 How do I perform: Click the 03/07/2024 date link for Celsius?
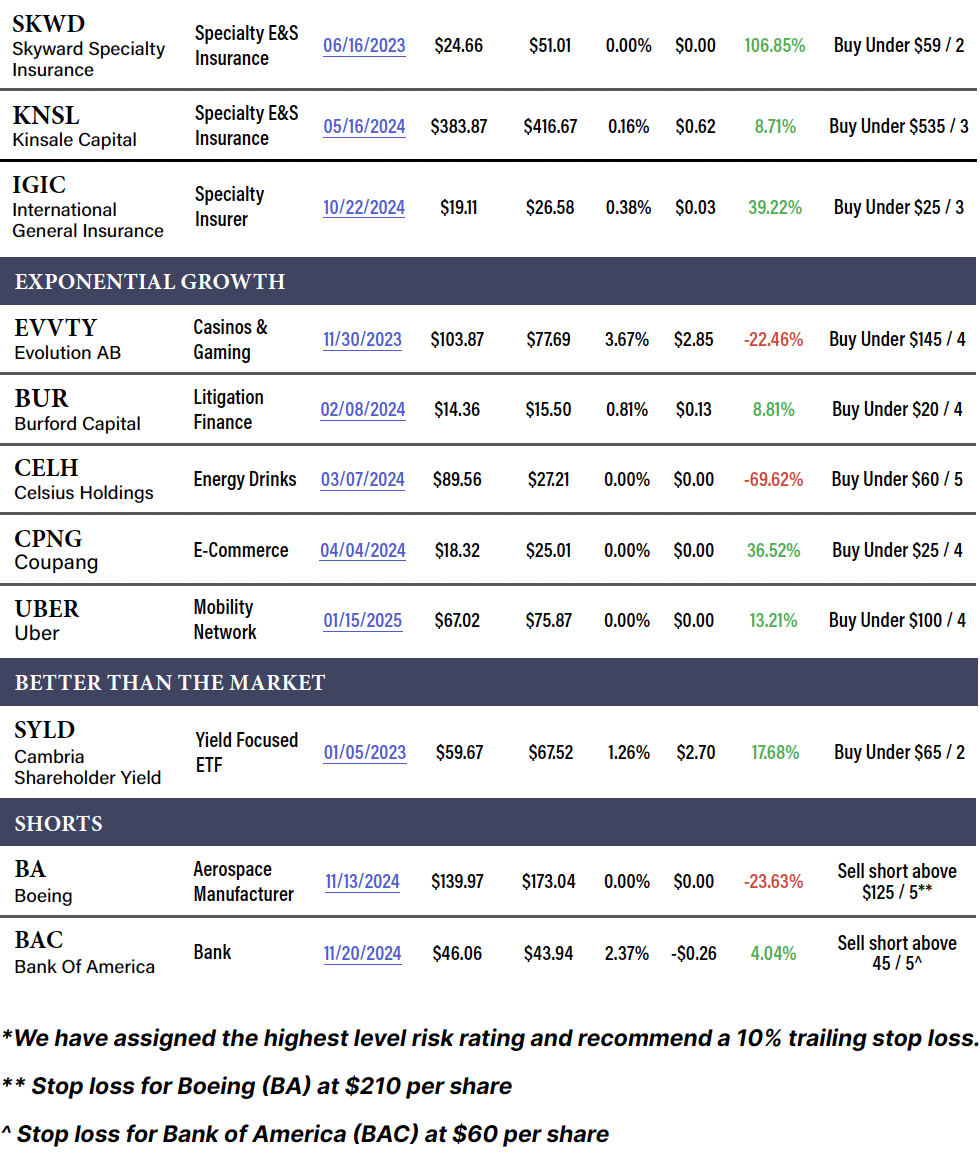pos(363,479)
